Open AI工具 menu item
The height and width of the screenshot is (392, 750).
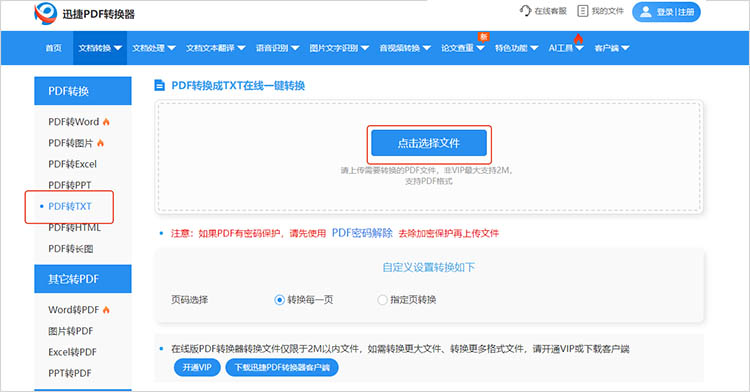pyautogui.click(x=566, y=48)
